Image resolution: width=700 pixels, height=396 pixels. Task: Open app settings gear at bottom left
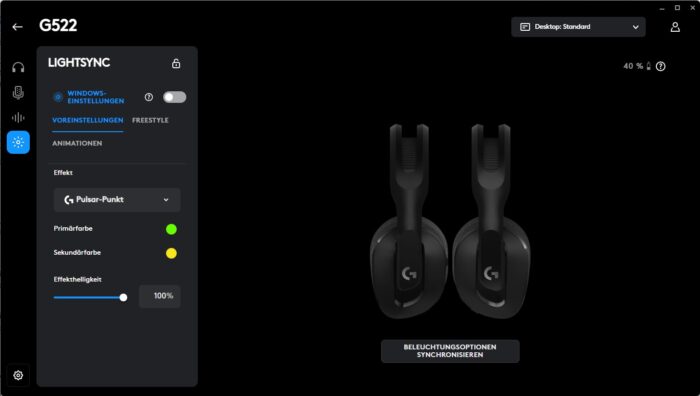click(x=18, y=375)
